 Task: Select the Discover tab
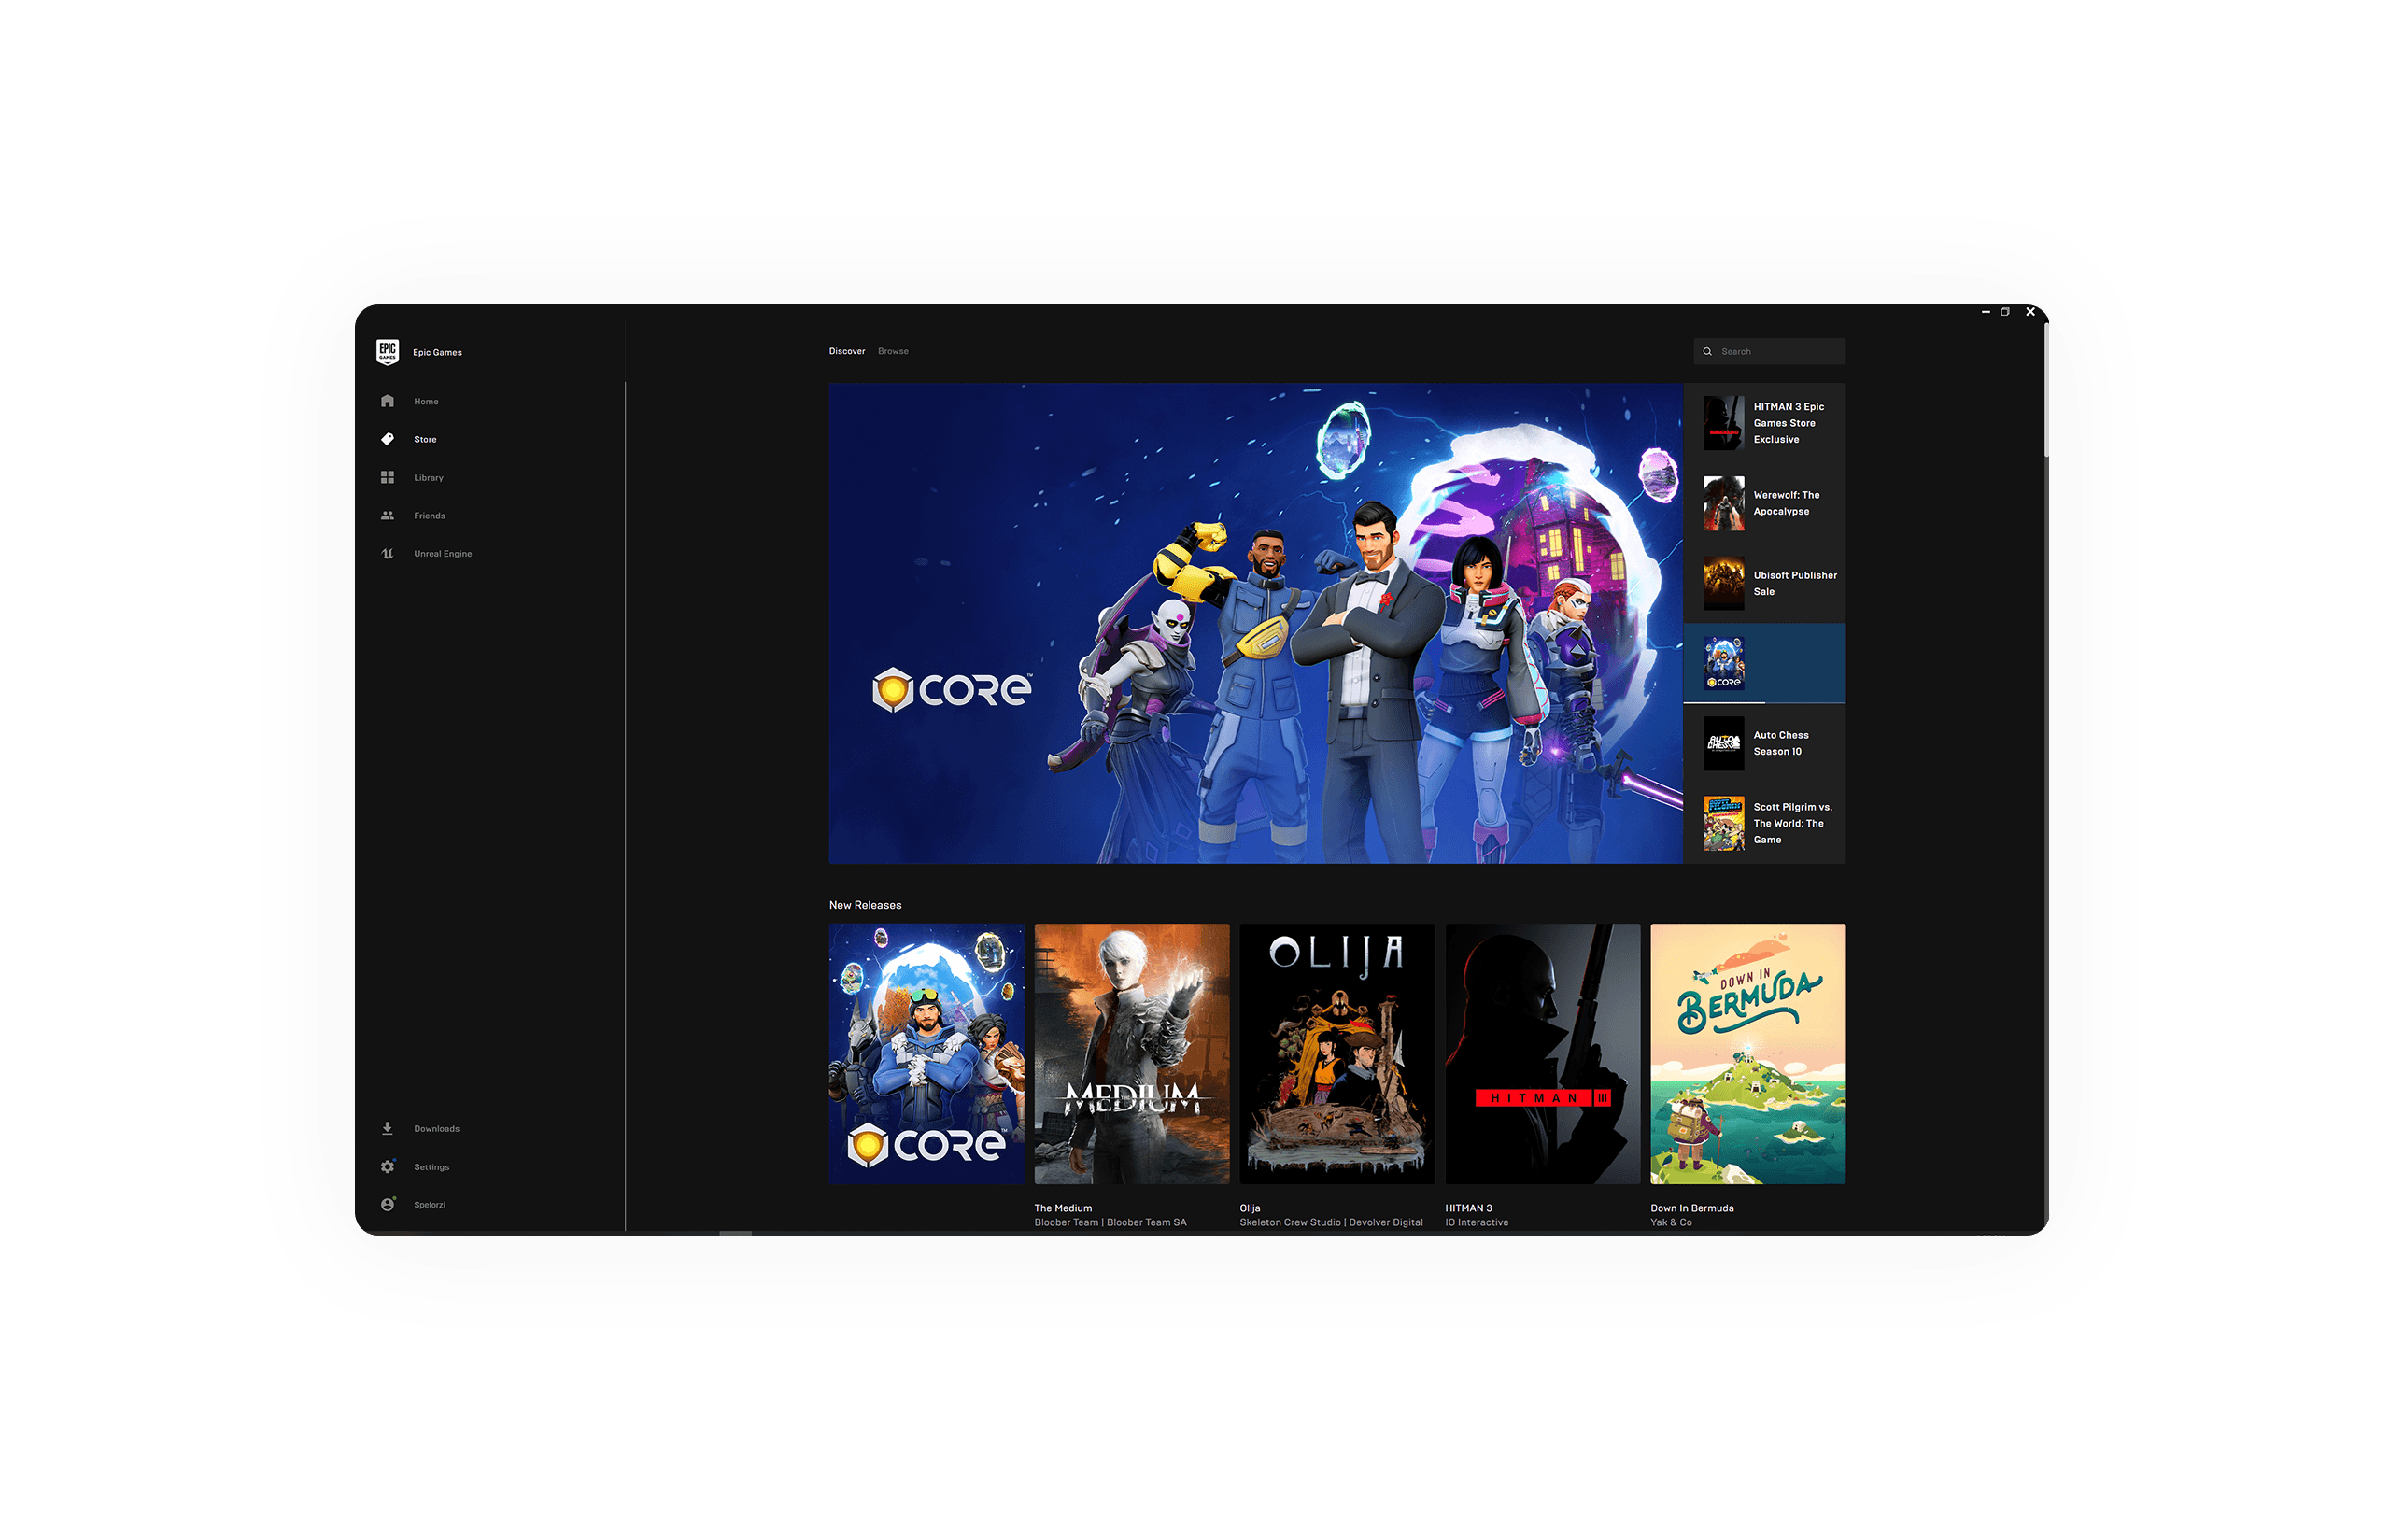pyautogui.click(x=846, y=351)
